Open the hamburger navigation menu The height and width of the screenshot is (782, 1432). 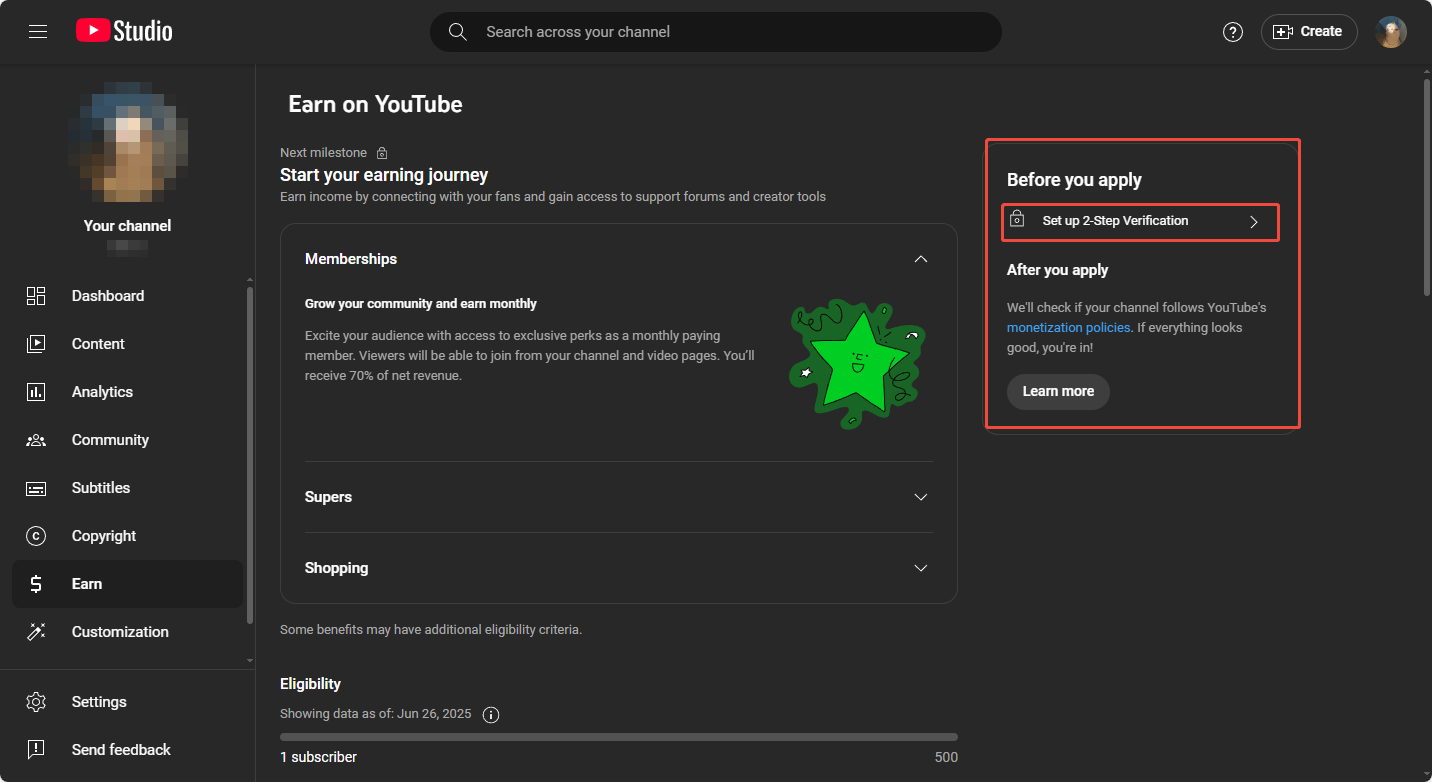point(38,32)
